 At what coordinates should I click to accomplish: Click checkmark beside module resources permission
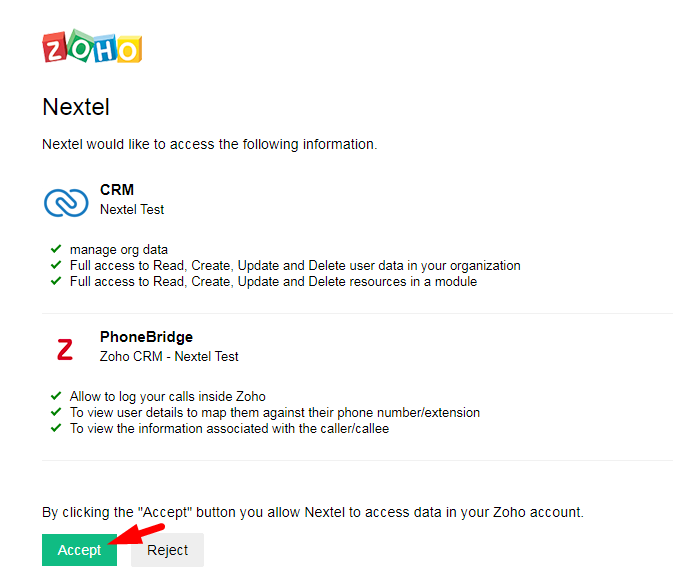(56, 281)
